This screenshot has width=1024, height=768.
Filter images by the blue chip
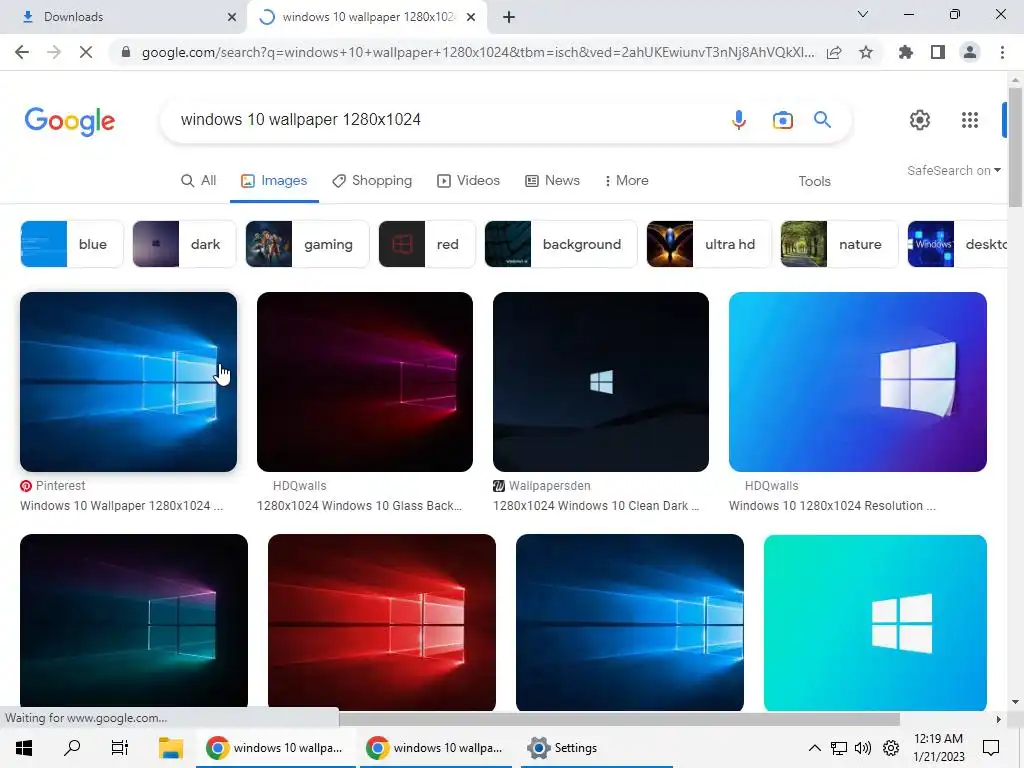click(x=72, y=244)
